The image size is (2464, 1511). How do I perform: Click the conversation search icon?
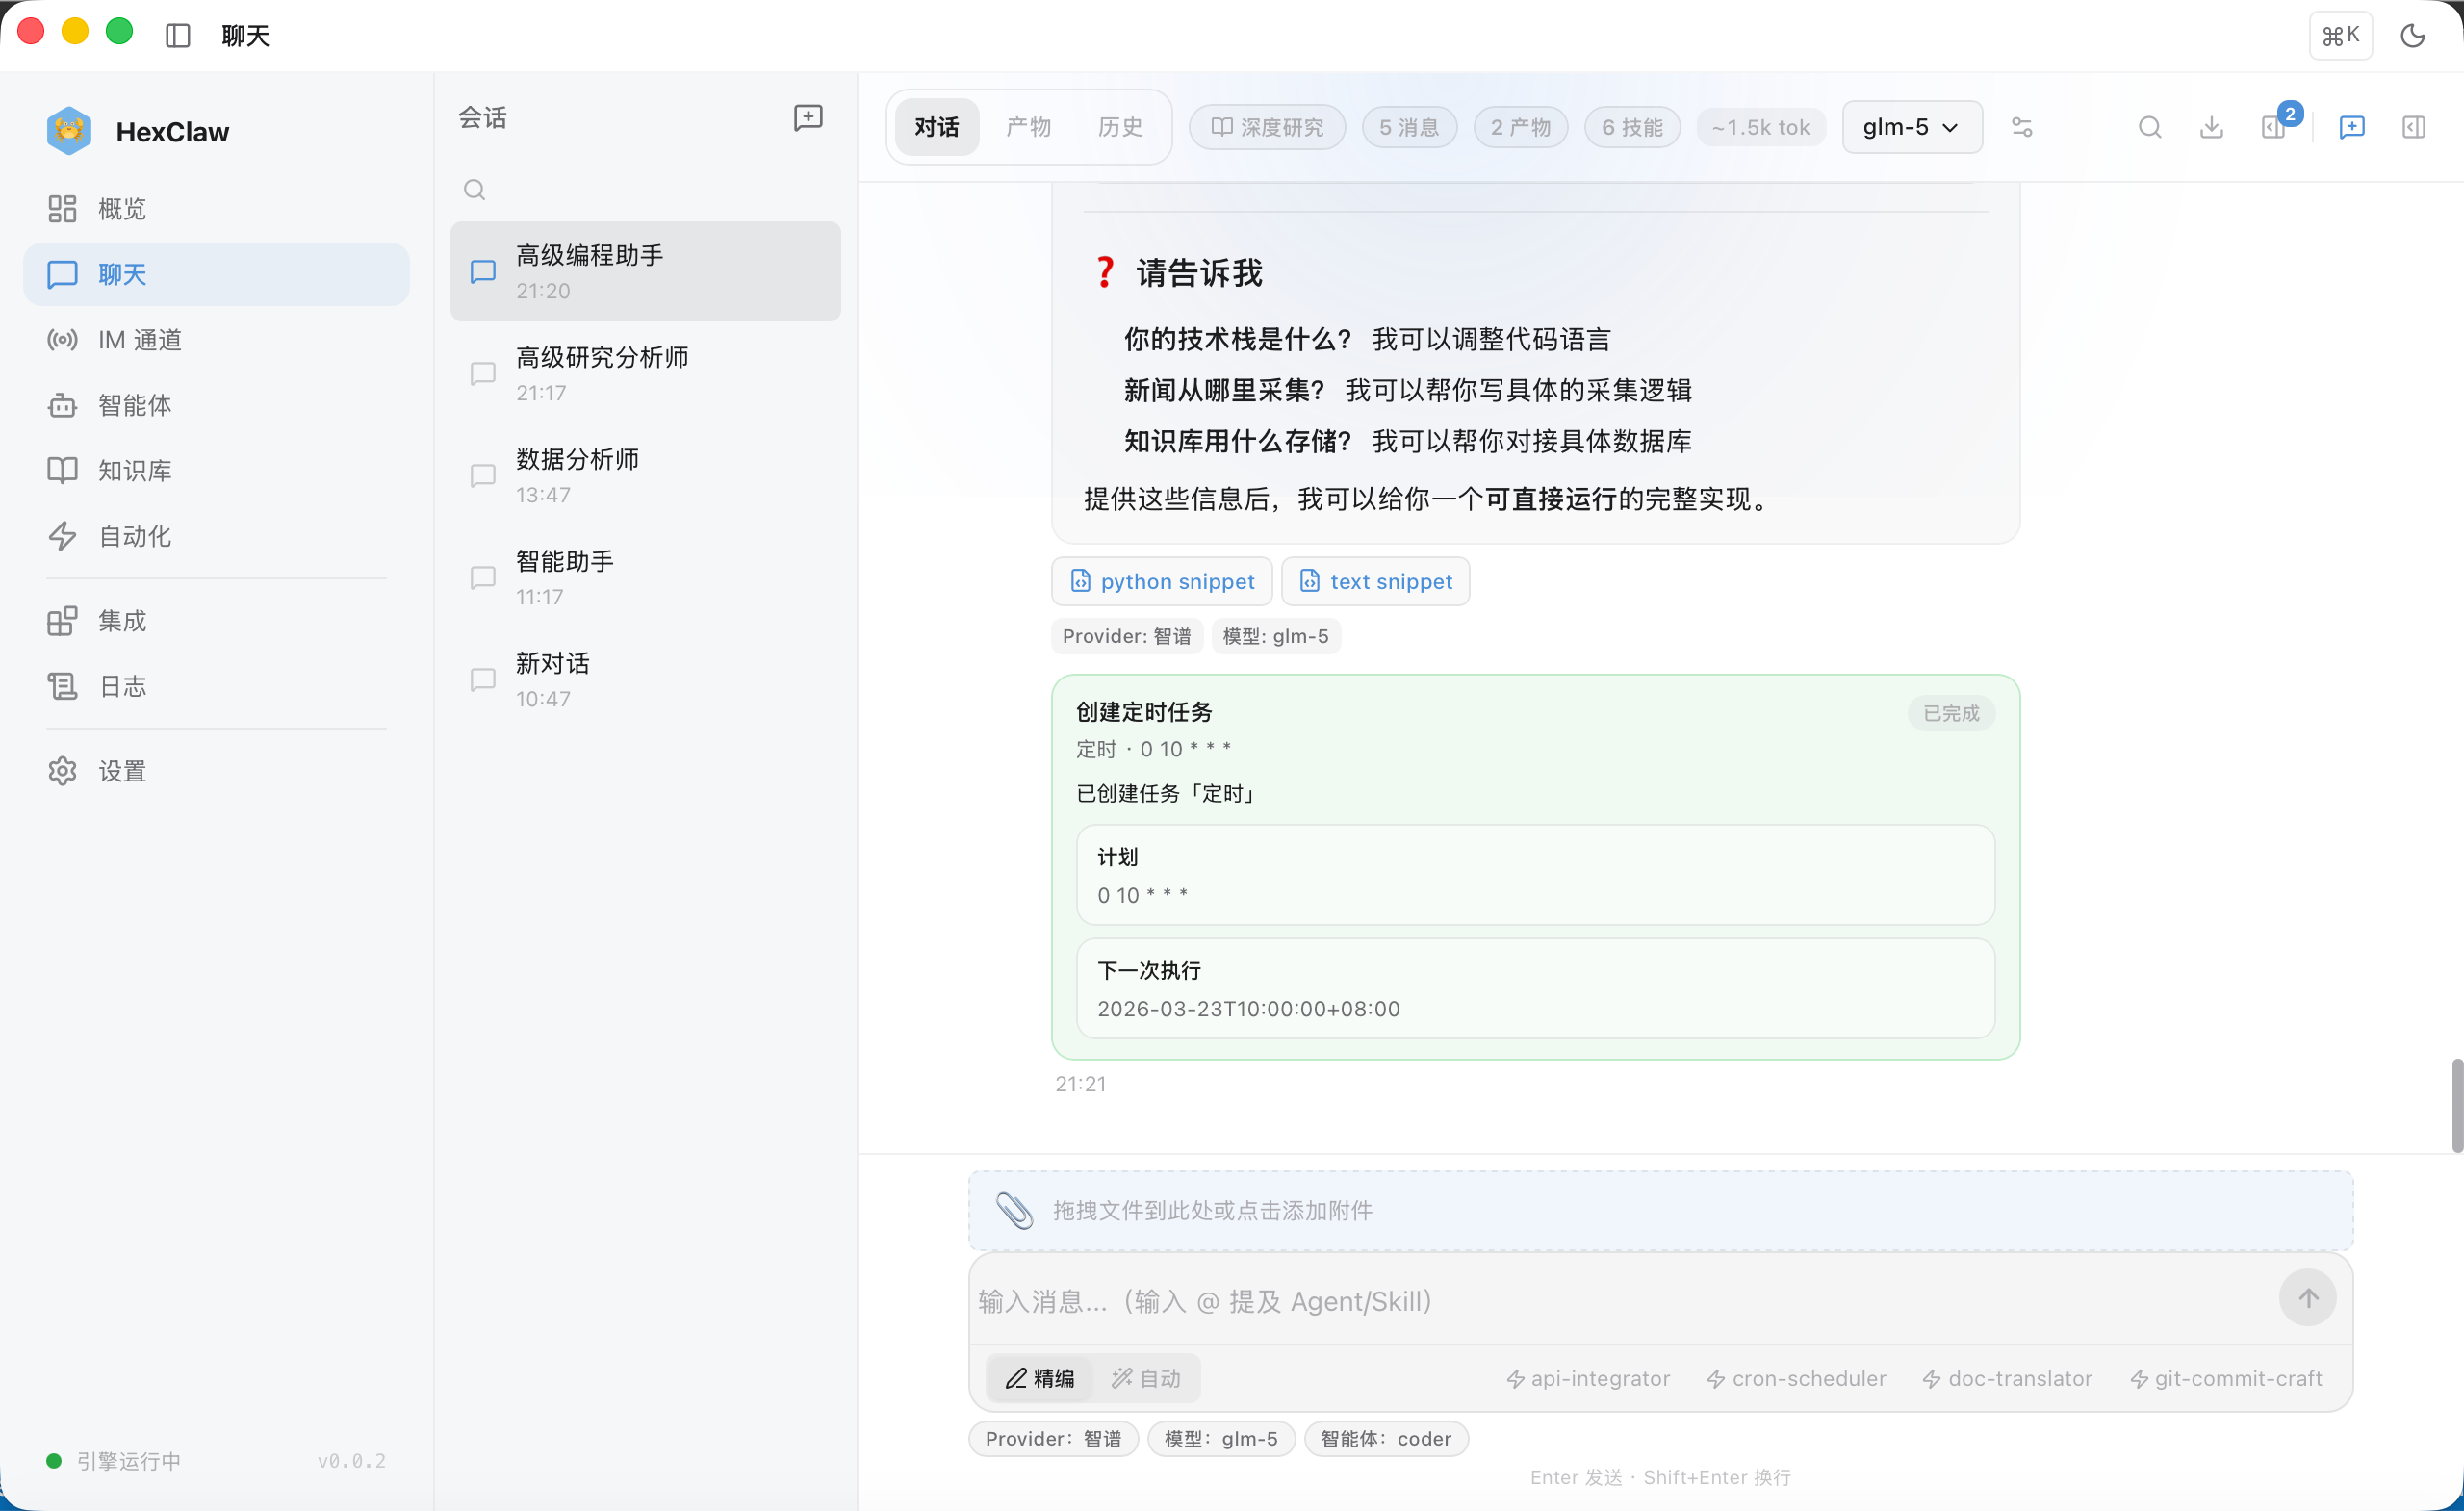[x=475, y=190]
